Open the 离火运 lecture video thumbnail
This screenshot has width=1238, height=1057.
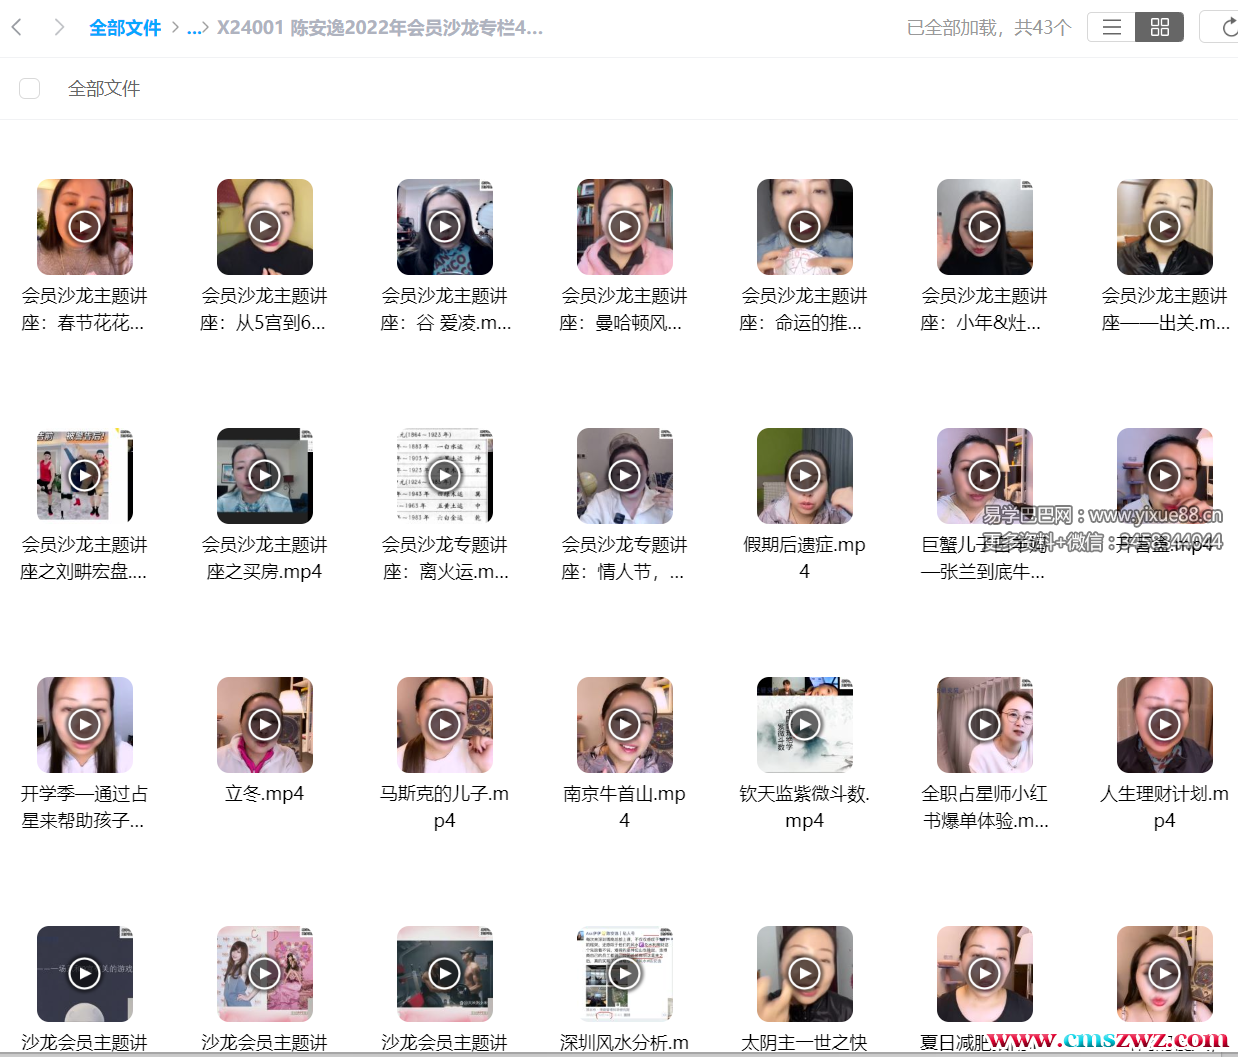click(x=444, y=475)
